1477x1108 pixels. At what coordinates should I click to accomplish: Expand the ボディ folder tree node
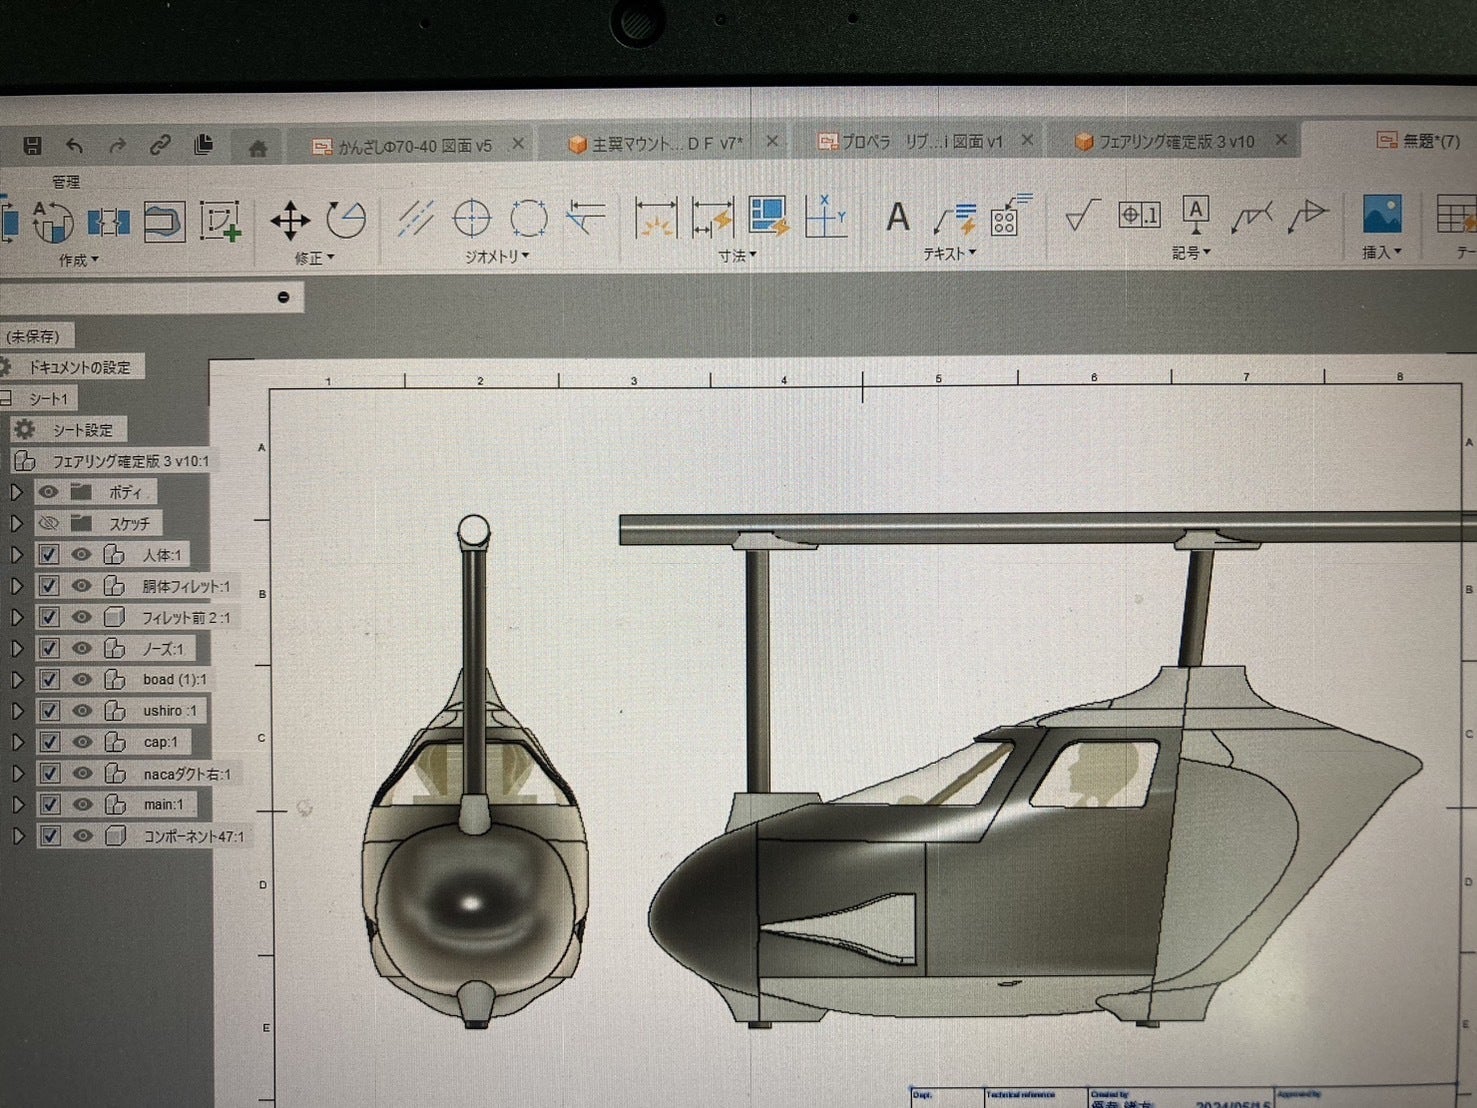[16, 492]
